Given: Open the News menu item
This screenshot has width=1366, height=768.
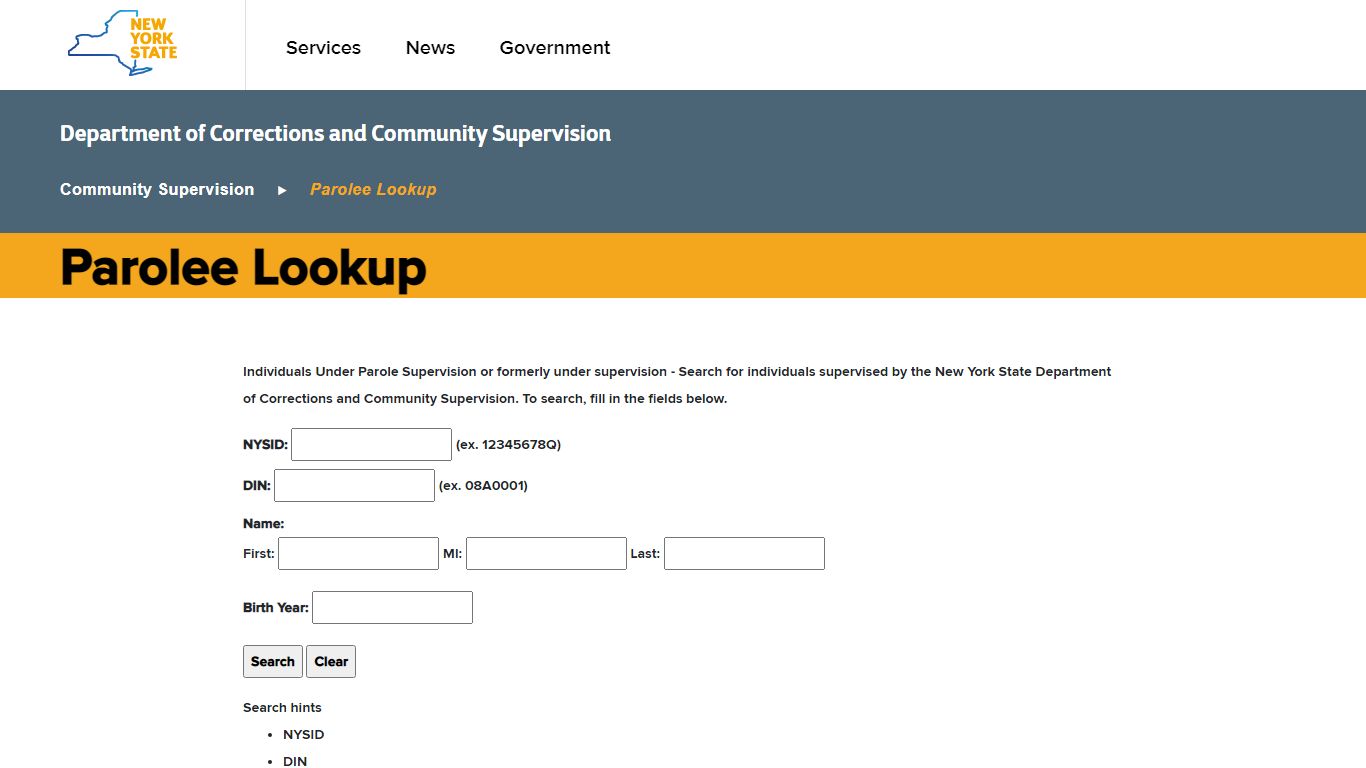Looking at the screenshot, I should click(430, 47).
